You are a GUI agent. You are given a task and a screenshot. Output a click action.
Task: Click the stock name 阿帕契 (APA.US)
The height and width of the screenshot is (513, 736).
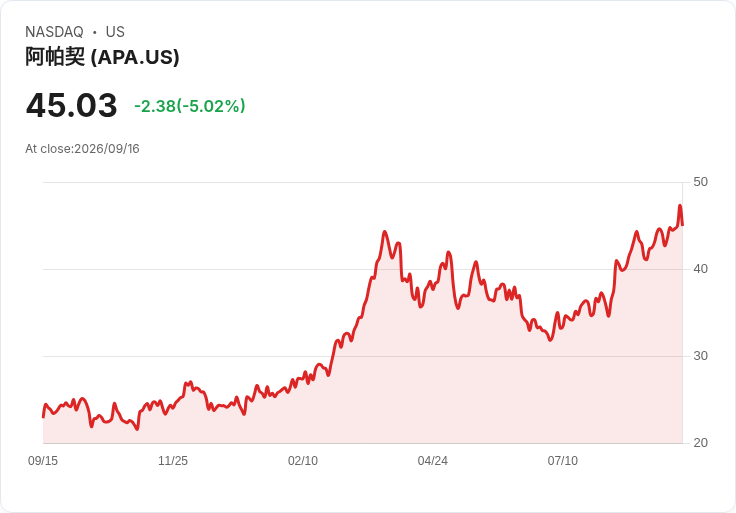coord(102,57)
